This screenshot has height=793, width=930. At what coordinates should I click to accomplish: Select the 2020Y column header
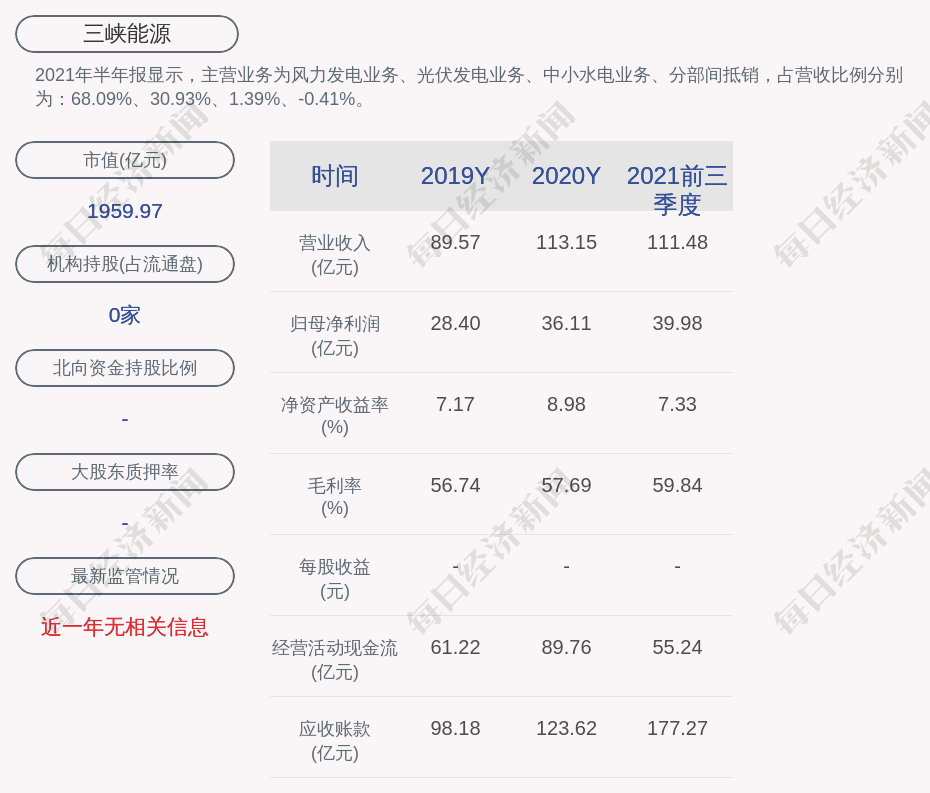pos(566,176)
